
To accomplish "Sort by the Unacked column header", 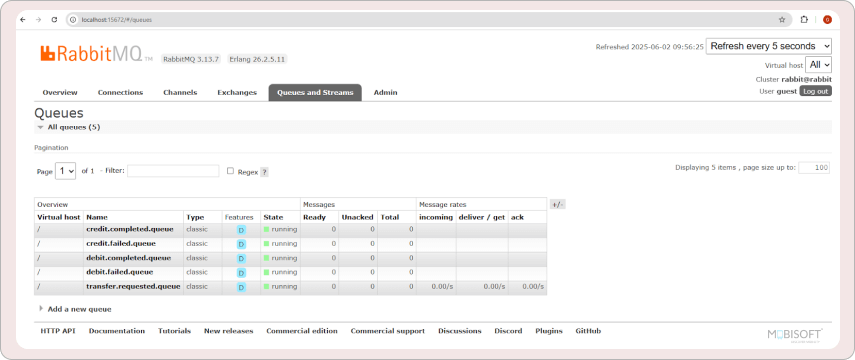I will (x=357, y=217).
